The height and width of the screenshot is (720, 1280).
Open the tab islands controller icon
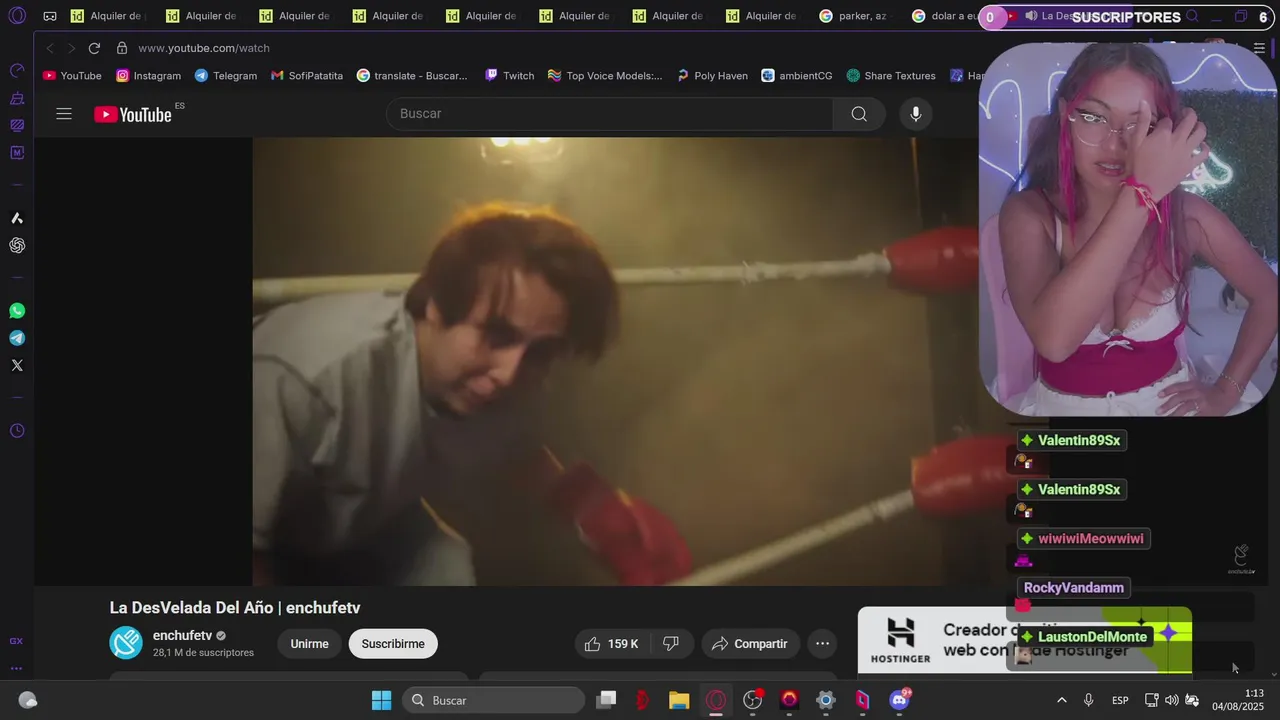tap(50, 16)
